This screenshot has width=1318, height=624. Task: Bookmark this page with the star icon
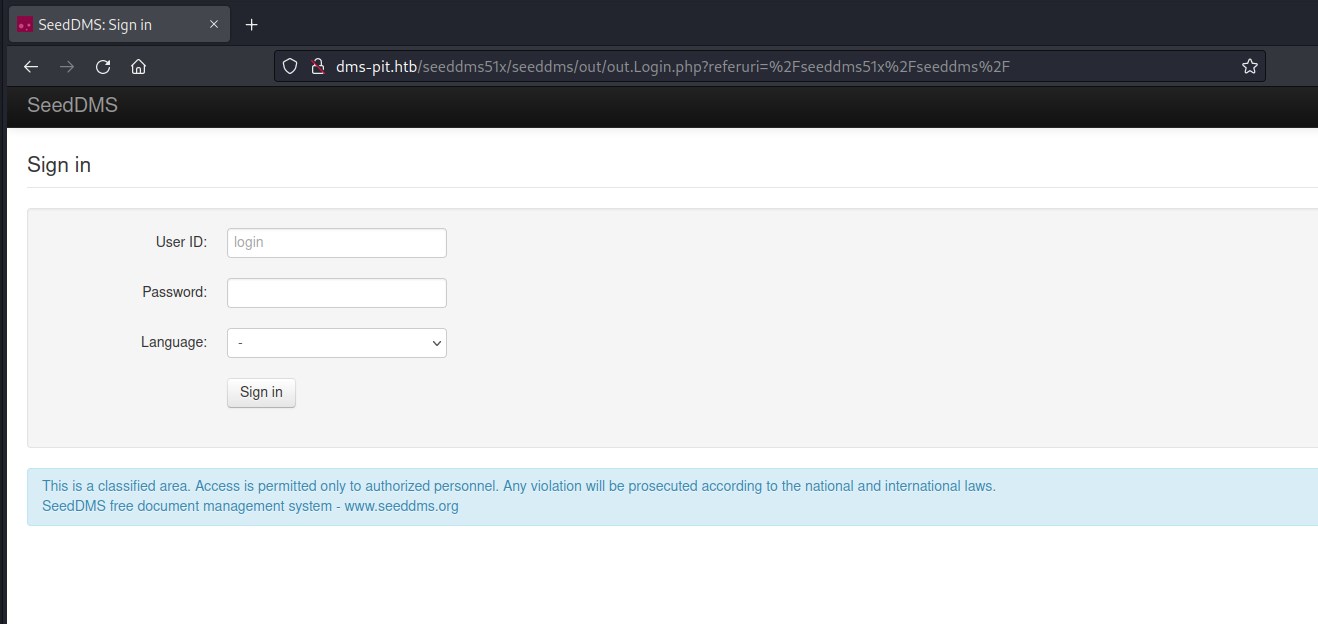pyautogui.click(x=1249, y=67)
